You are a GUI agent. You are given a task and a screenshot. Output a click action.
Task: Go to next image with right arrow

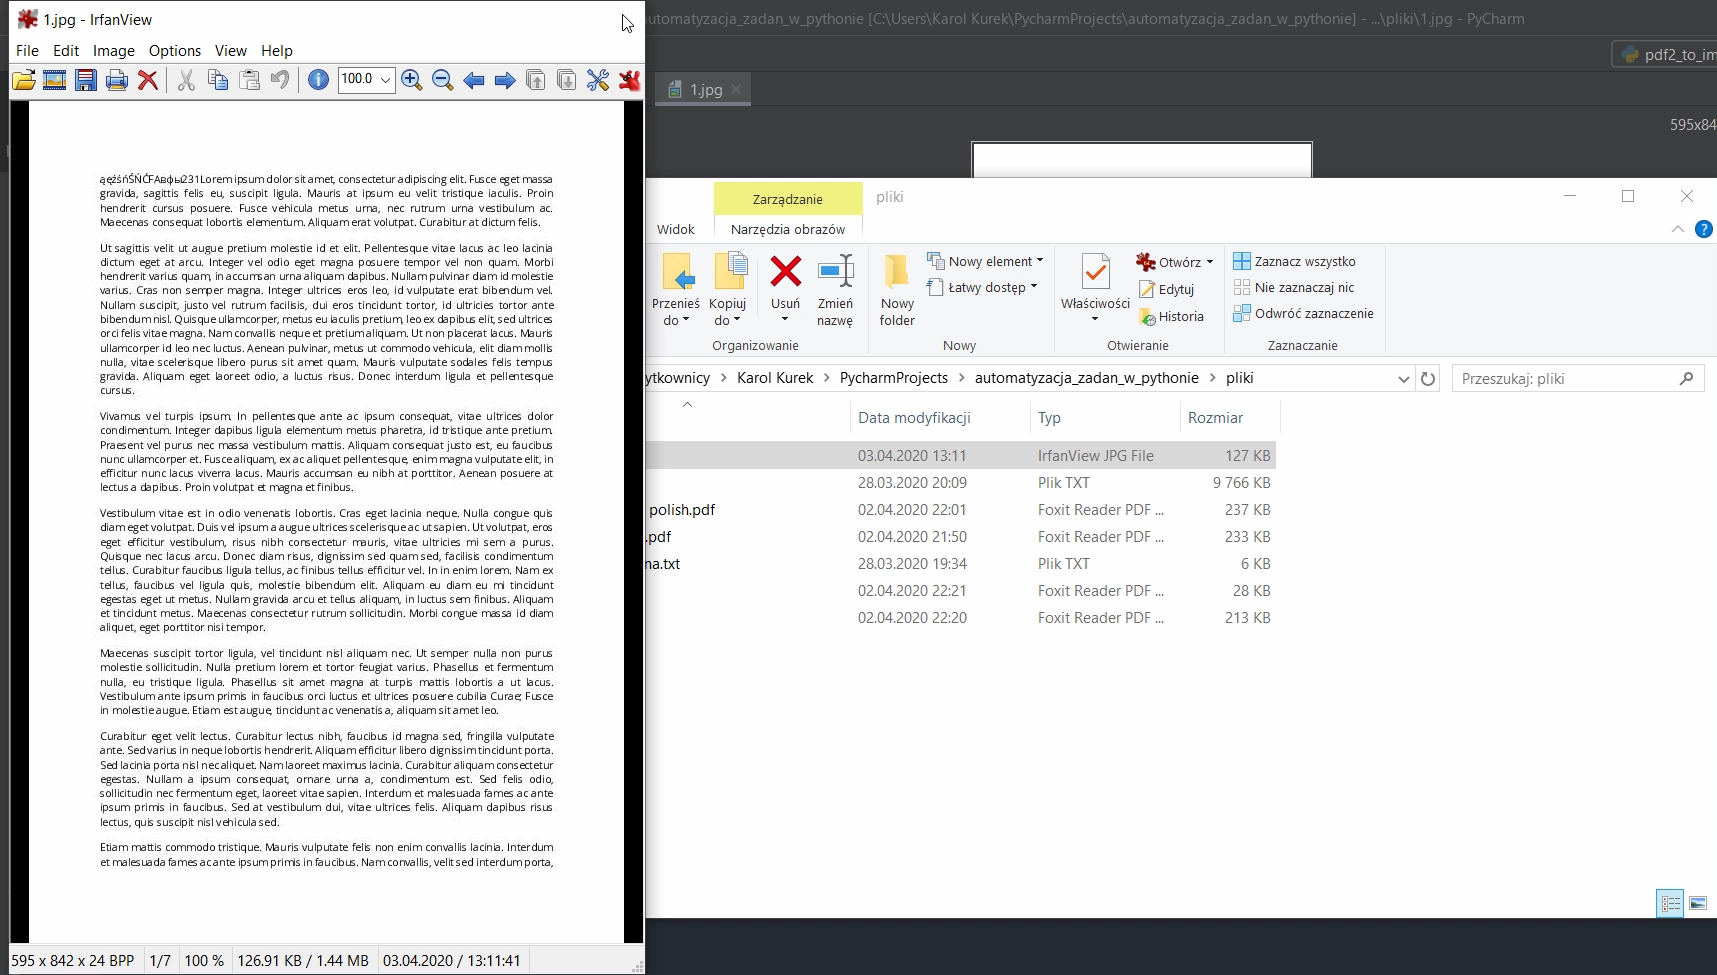coord(505,80)
